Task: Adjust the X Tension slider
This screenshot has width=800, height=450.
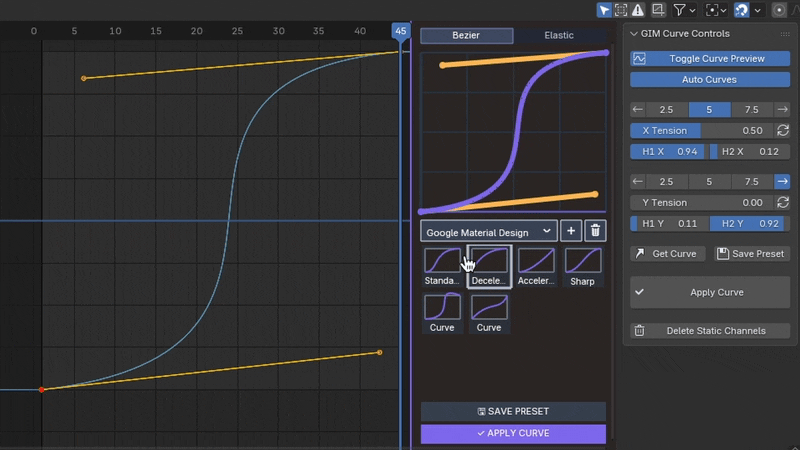Action: click(702, 131)
